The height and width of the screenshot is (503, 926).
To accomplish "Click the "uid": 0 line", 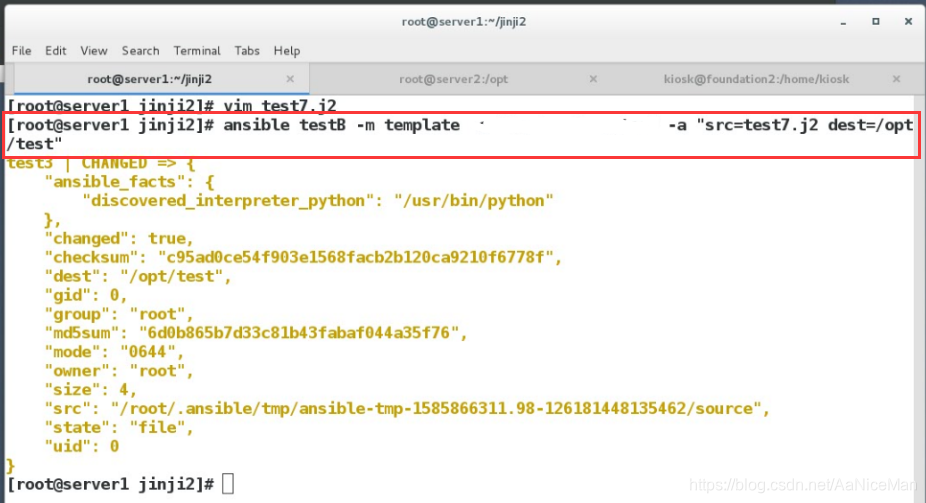I will coord(81,446).
